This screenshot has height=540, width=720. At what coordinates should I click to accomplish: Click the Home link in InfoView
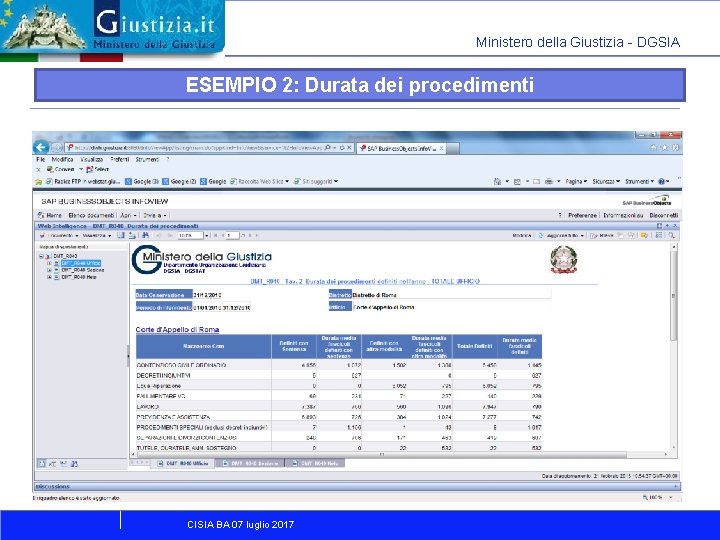(x=50, y=215)
